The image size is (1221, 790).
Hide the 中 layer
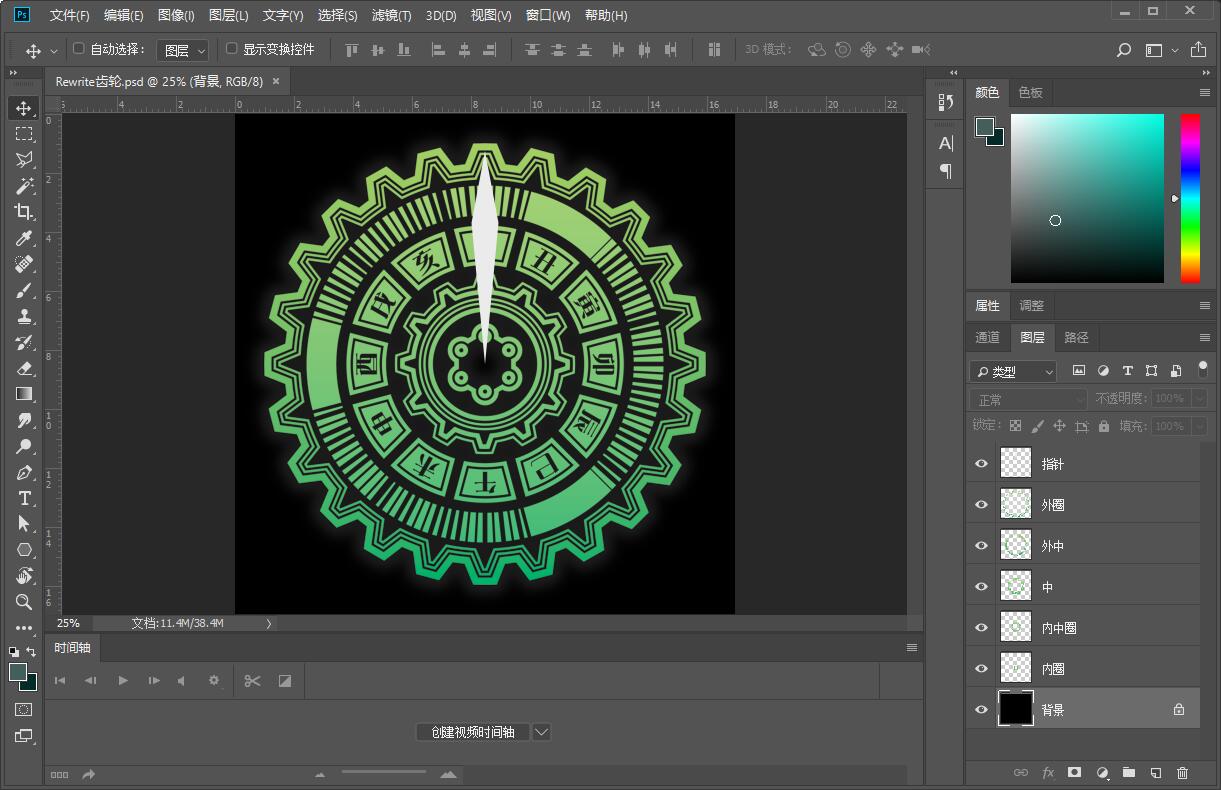[981, 587]
